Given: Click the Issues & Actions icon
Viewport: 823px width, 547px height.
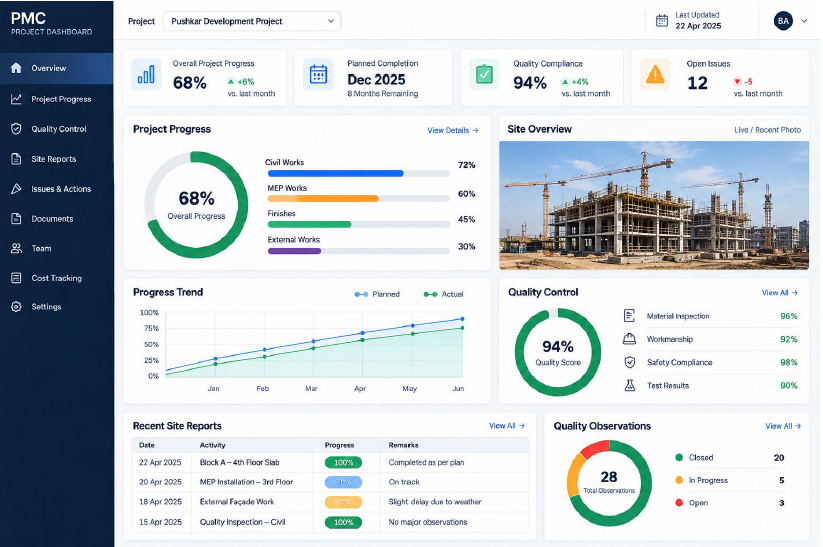Looking at the screenshot, I should click(x=16, y=188).
